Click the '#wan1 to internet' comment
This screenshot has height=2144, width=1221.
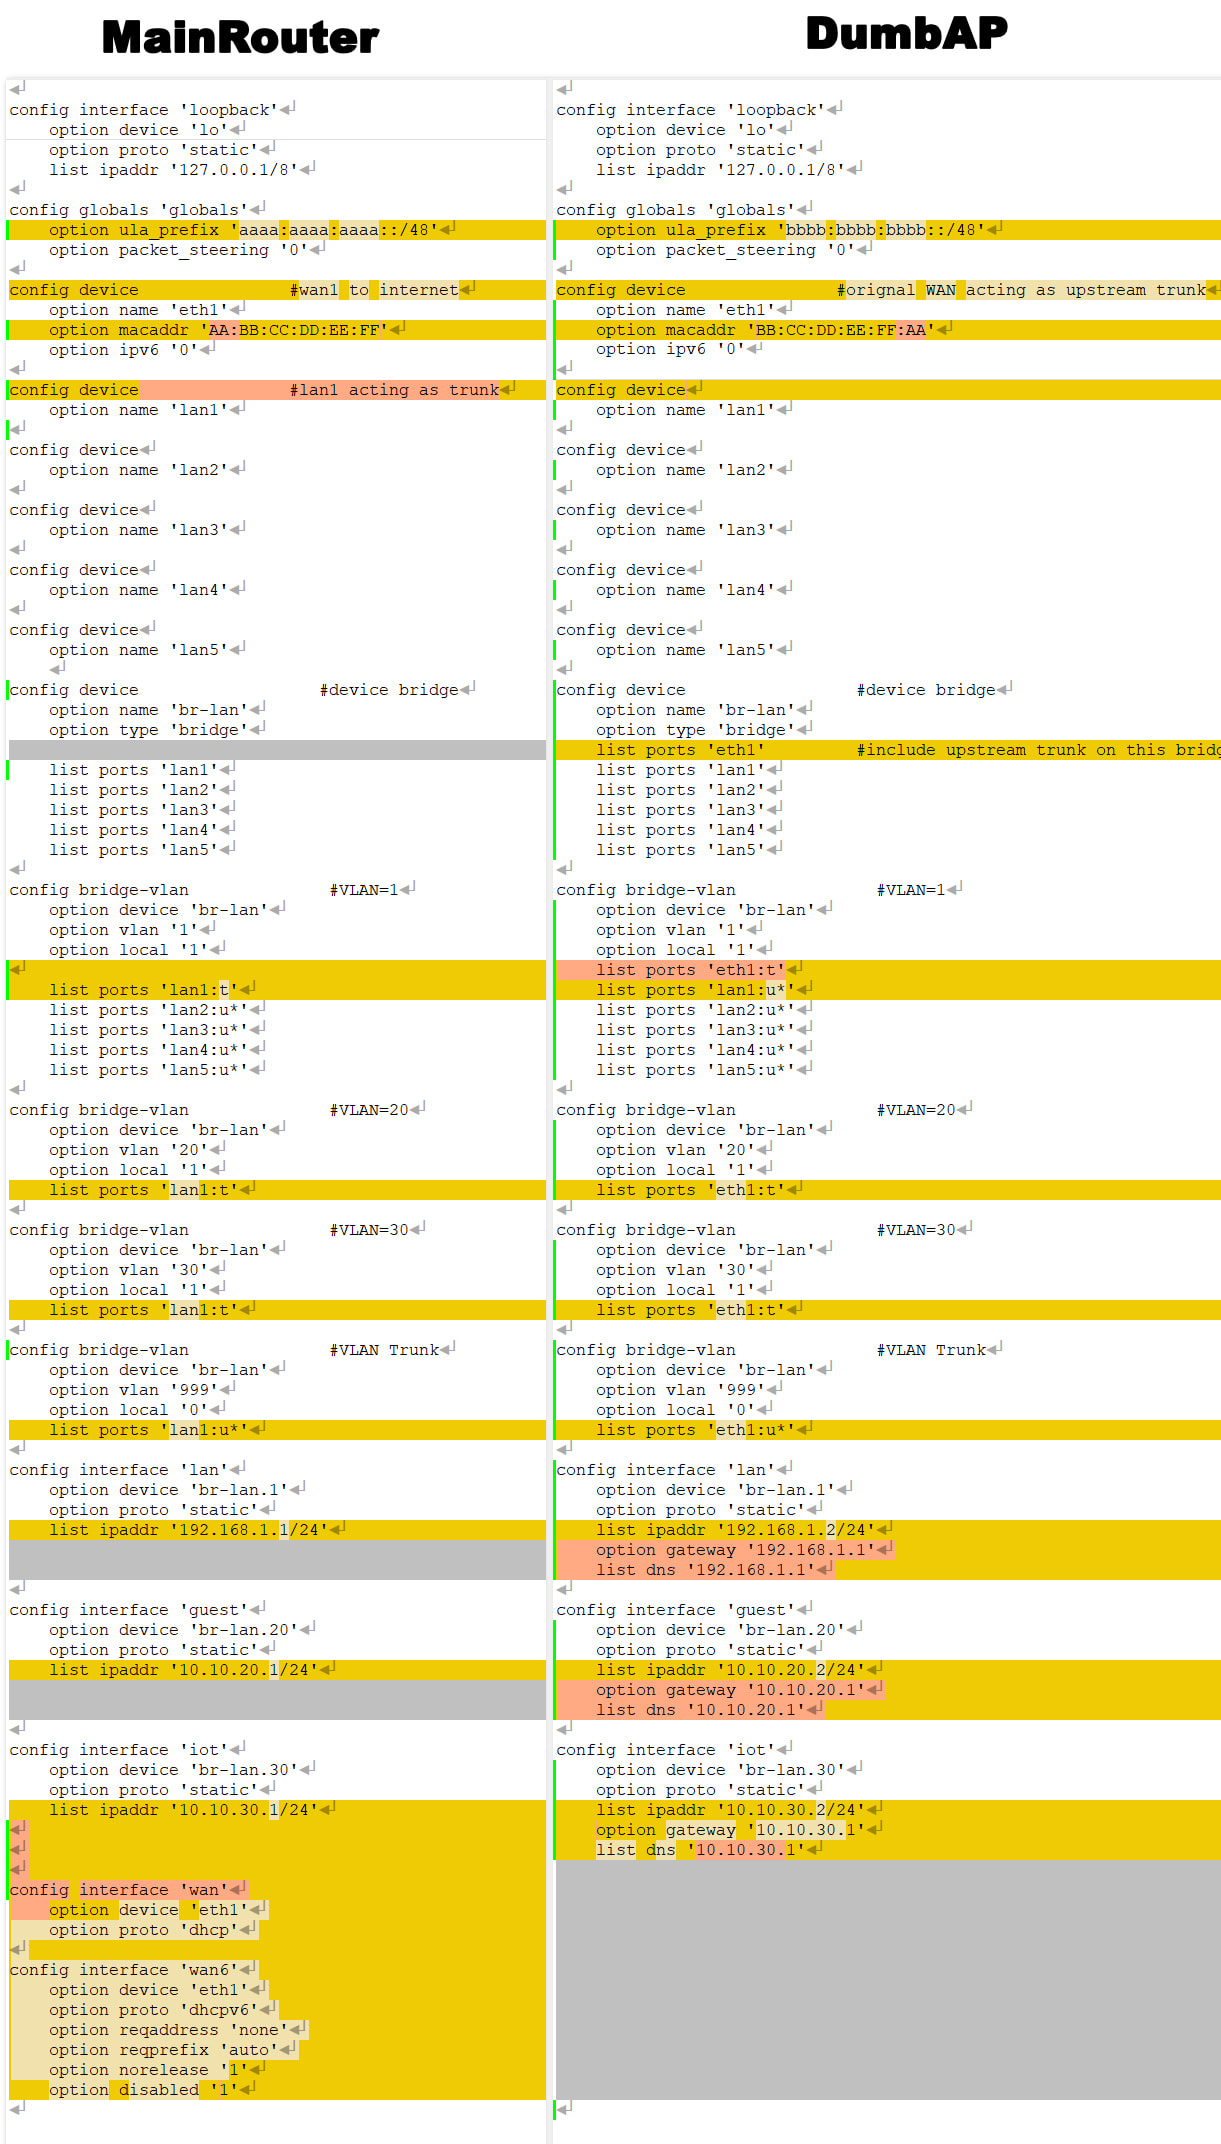pos(374,290)
